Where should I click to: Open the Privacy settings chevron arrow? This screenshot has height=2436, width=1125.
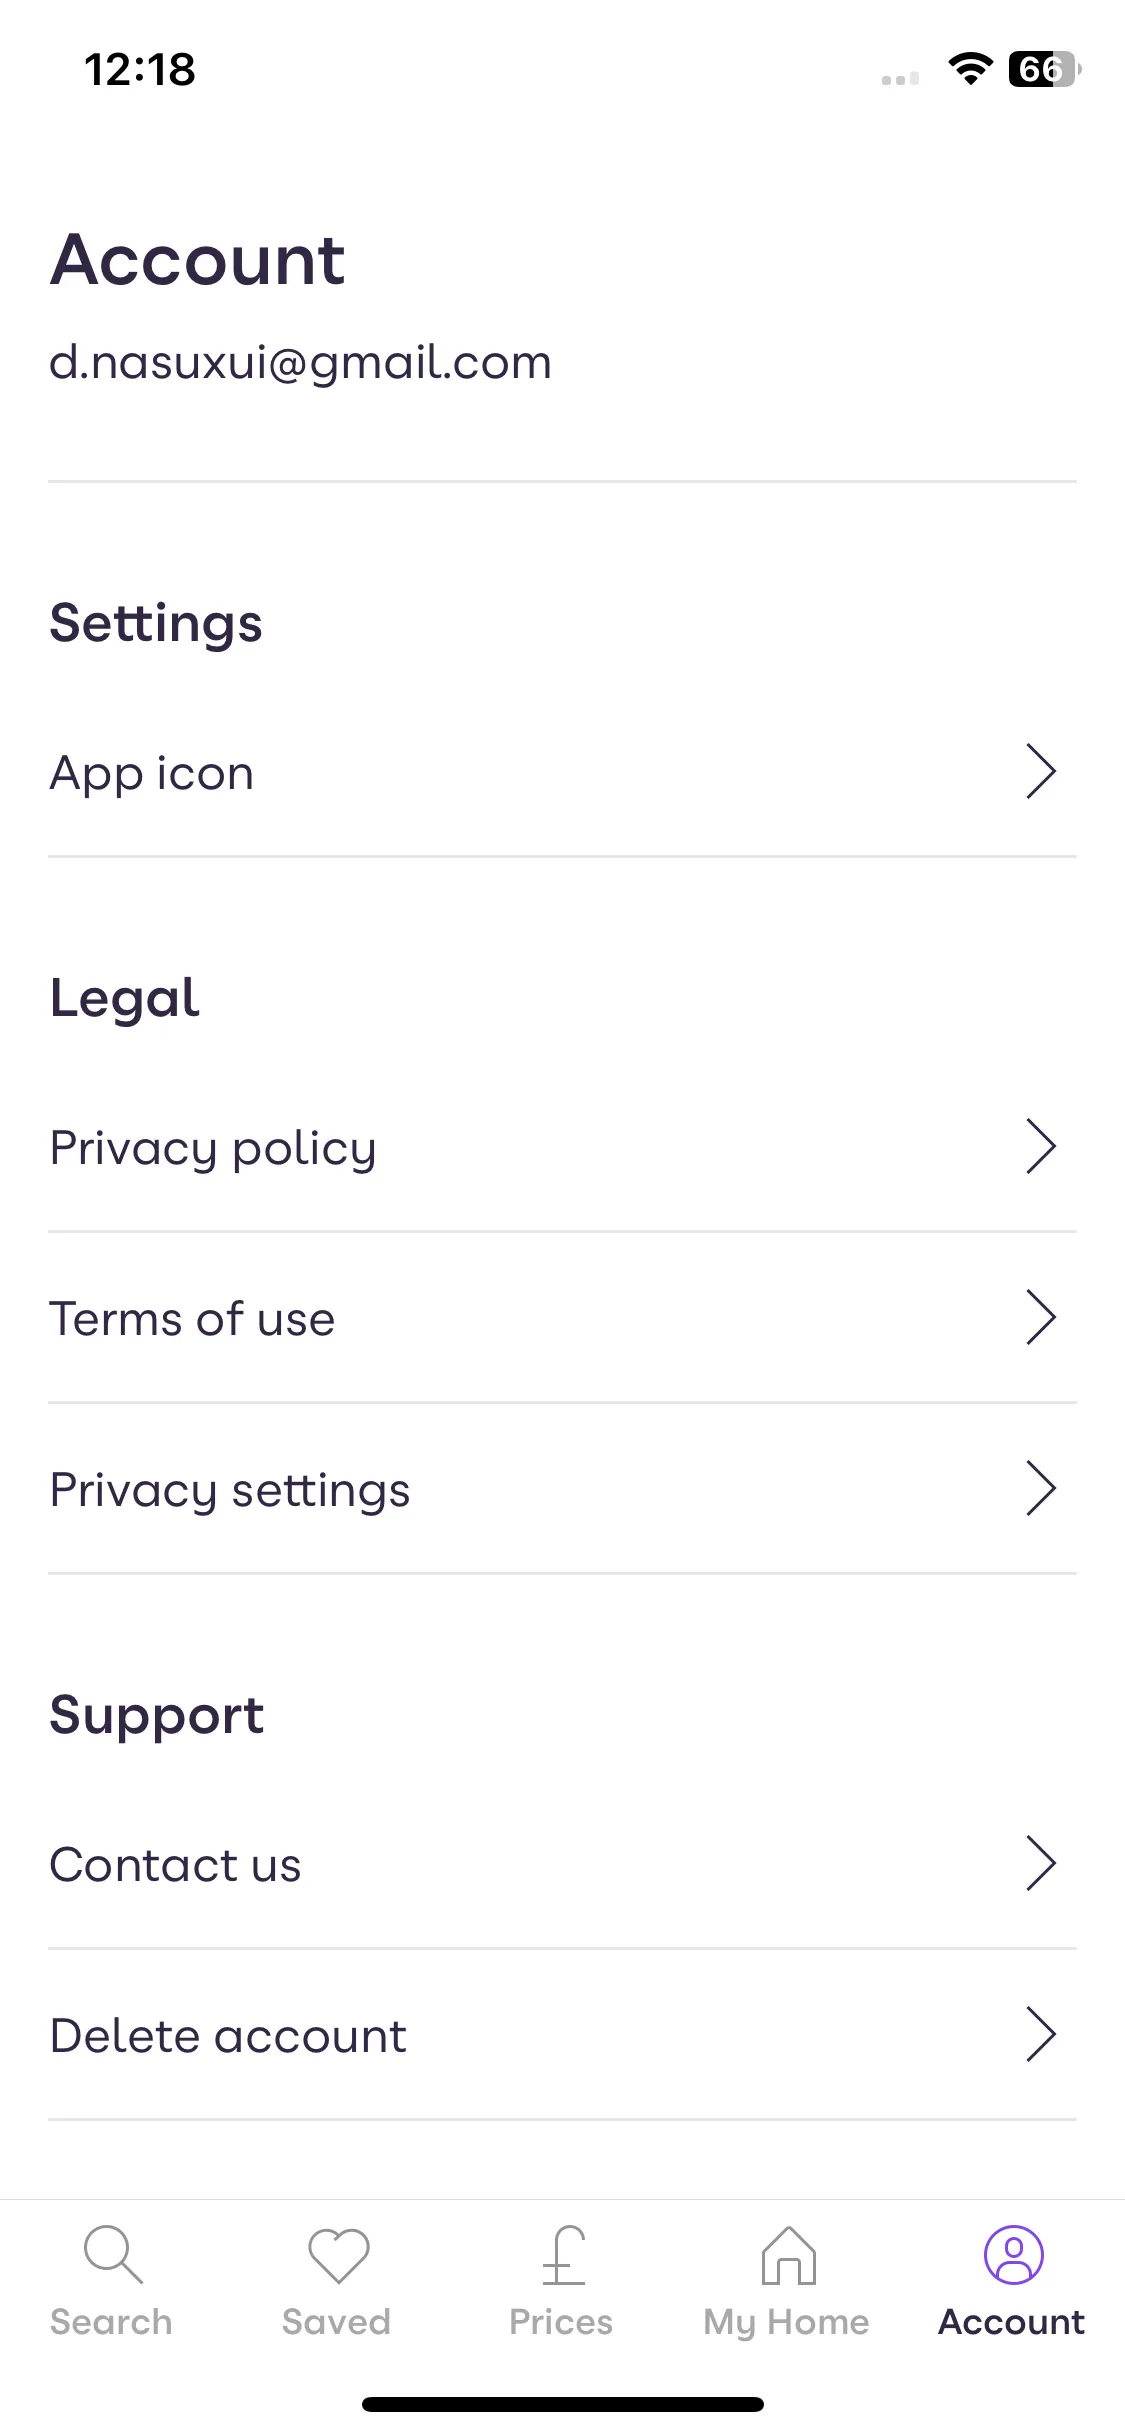point(1041,1488)
